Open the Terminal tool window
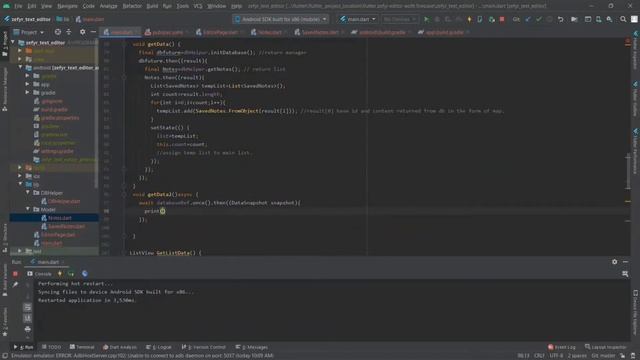The width and height of the screenshot is (640, 360). (82, 347)
